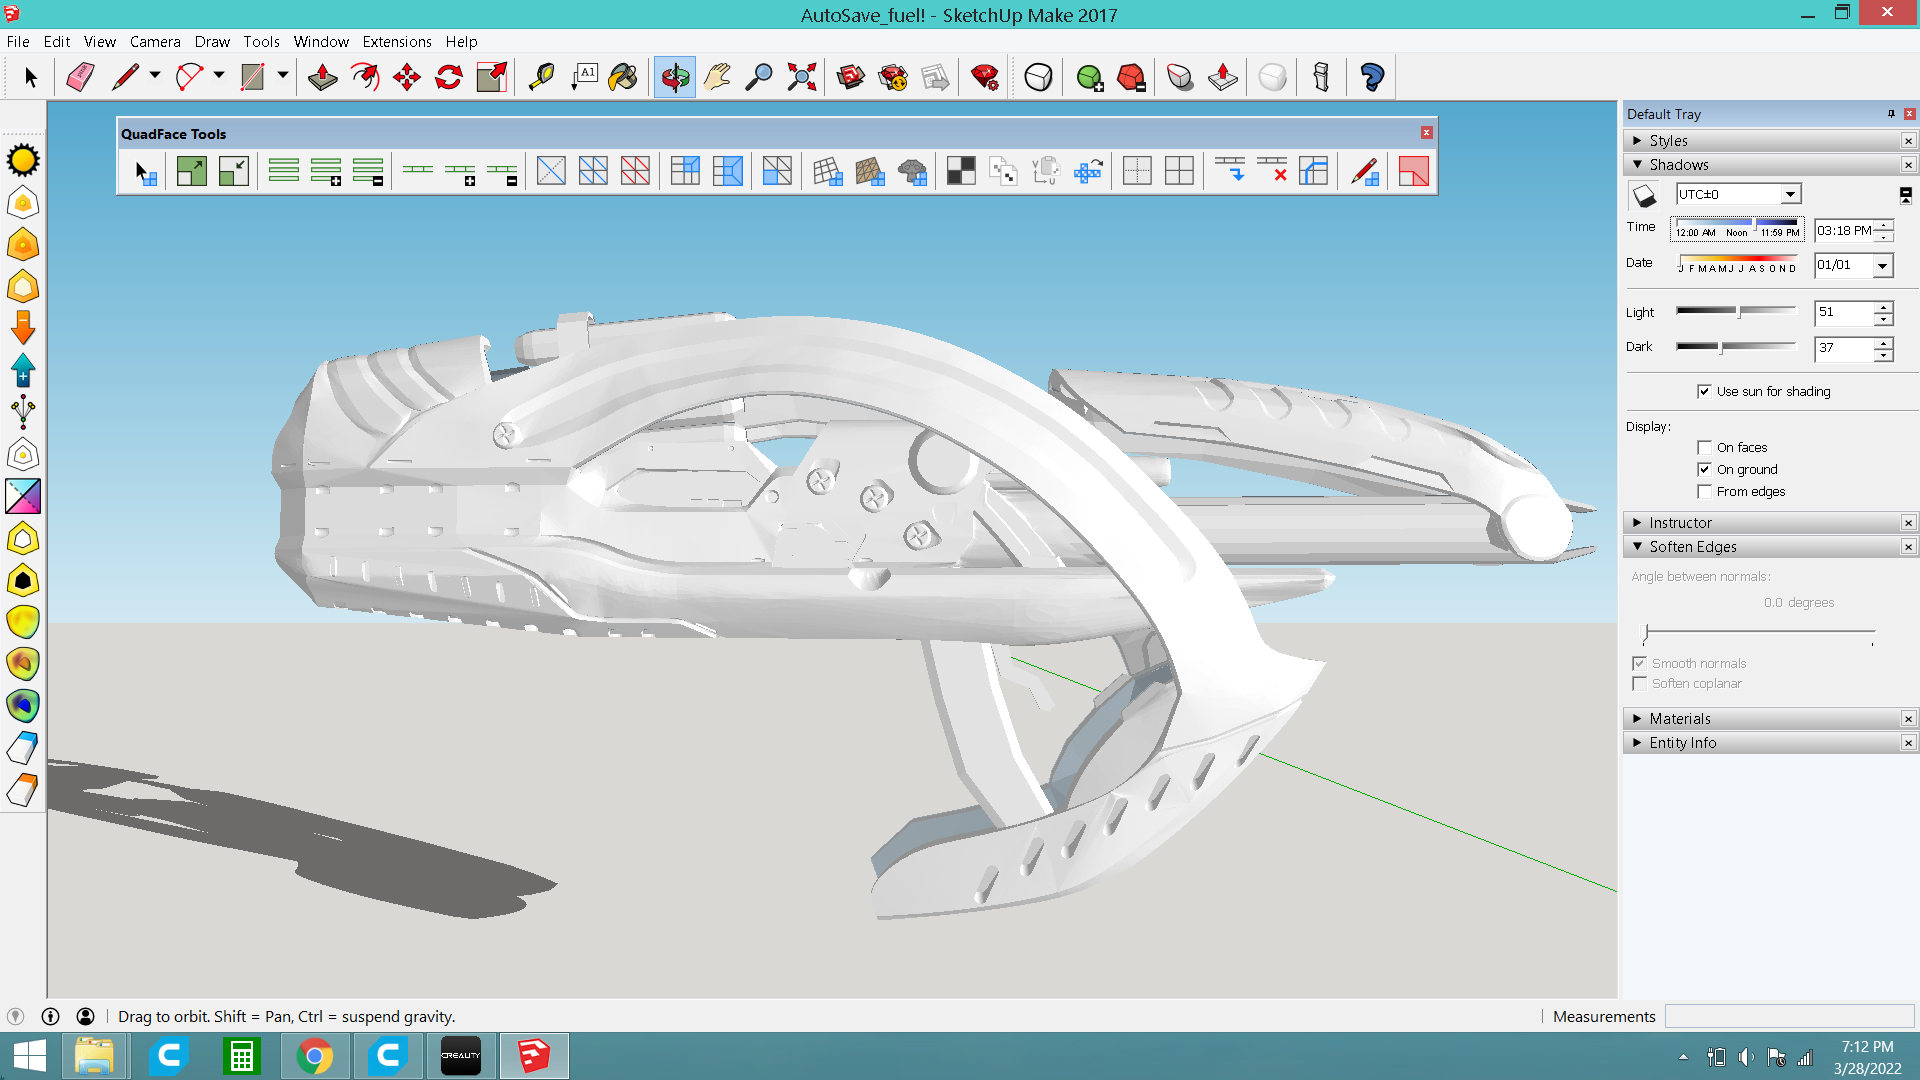Disable Use sun for shading
1920x1080 pixels.
coord(1704,391)
